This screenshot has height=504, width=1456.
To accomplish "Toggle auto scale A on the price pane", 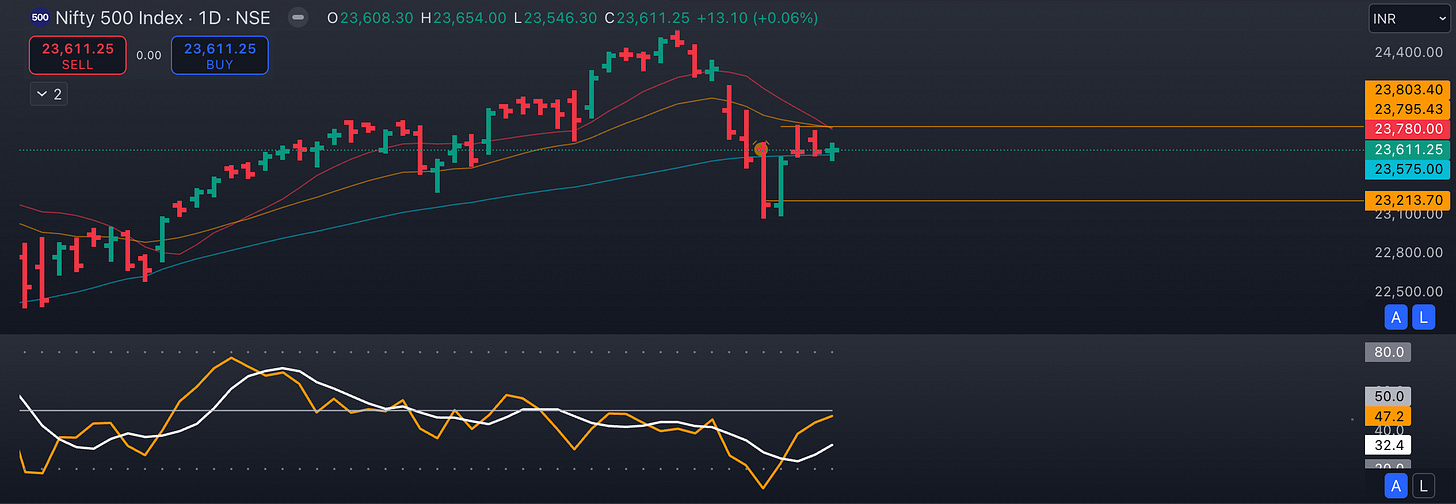I will 1397,318.
